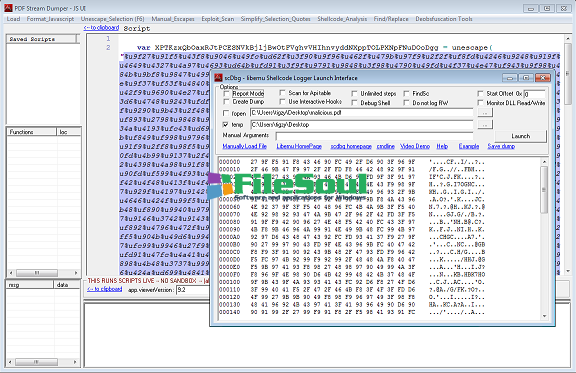Open the Libemu HomePage link
The image size is (576, 373).
pyautogui.click(x=299, y=146)
